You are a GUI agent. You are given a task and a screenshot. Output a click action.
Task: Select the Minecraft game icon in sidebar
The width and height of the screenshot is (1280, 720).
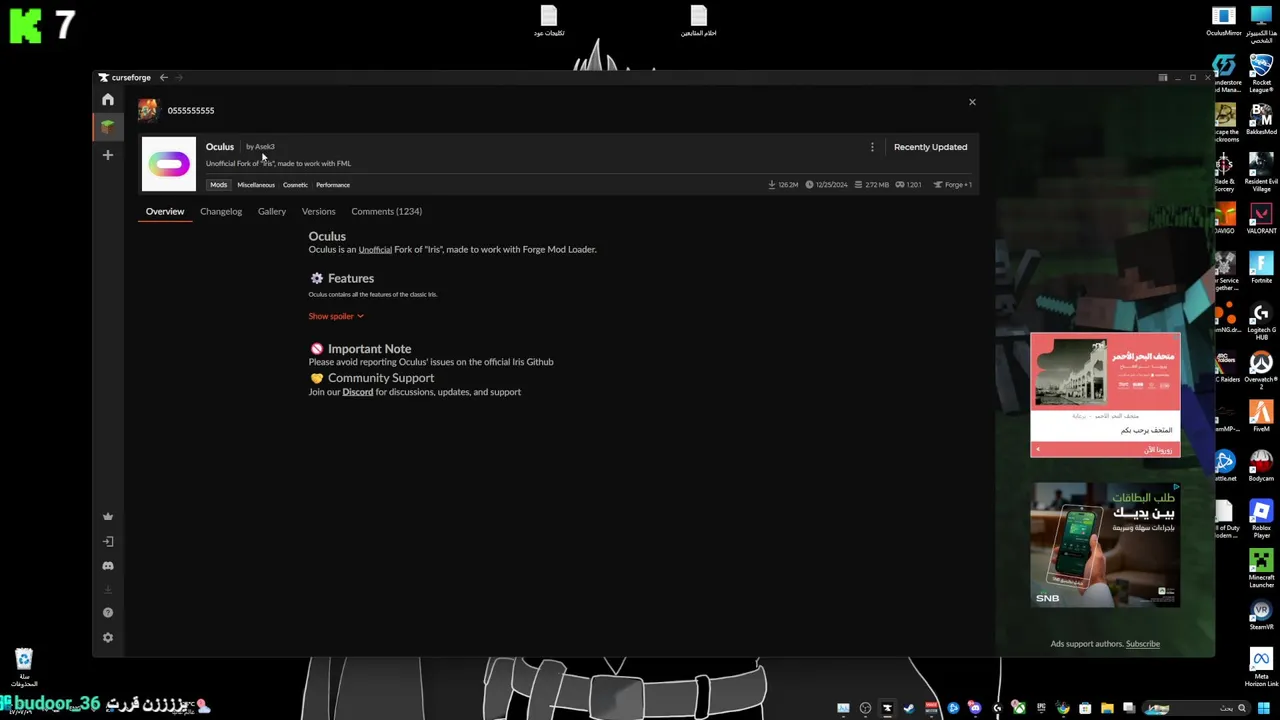(x=108, y=127)
